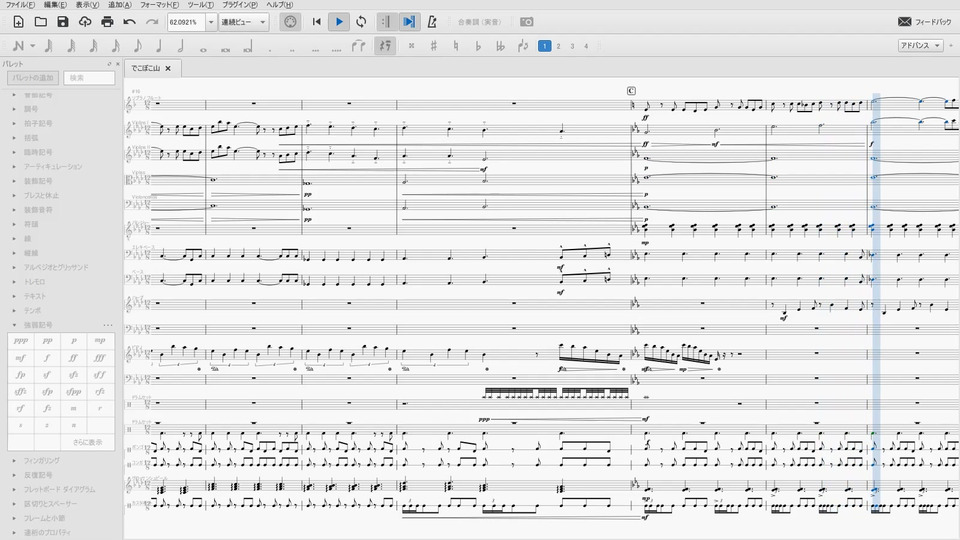This screenshot has height=540, width=960.
Task: Focus the palette 検索 search box
Action: pyautogui.click(x=89, y=78)
